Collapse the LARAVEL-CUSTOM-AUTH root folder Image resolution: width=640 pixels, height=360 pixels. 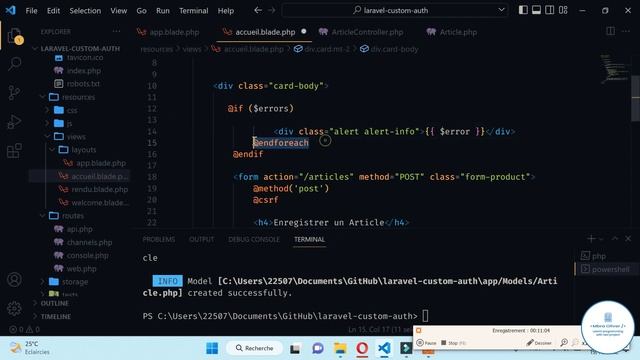point(80,48)
